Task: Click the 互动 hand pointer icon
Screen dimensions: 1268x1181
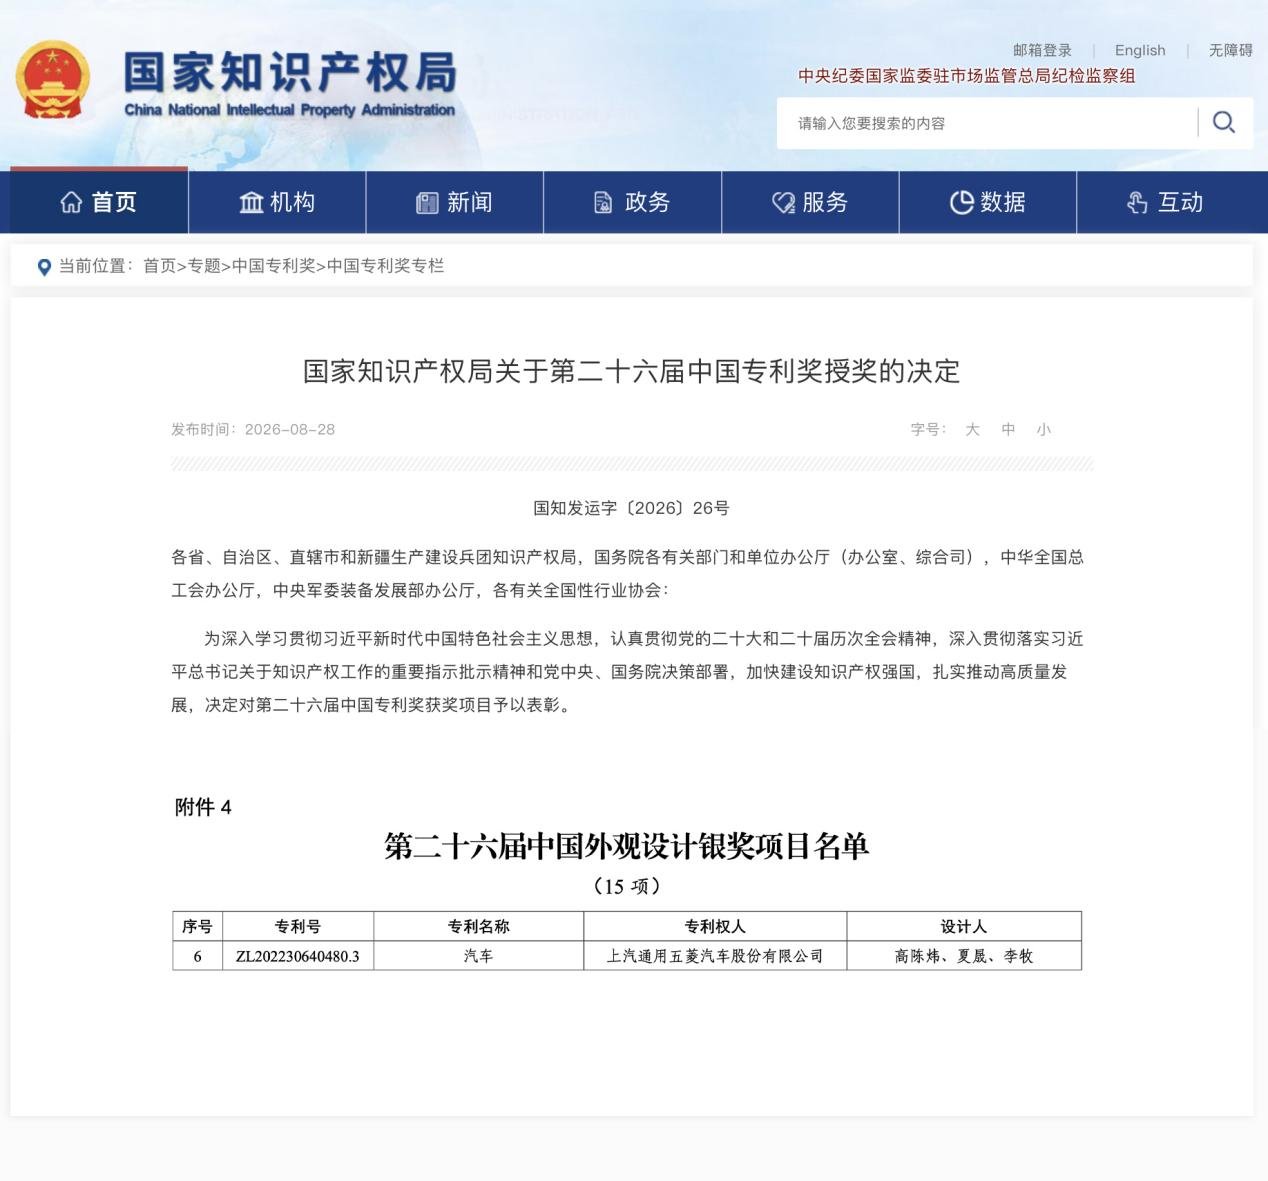Action: [1137, 203]
